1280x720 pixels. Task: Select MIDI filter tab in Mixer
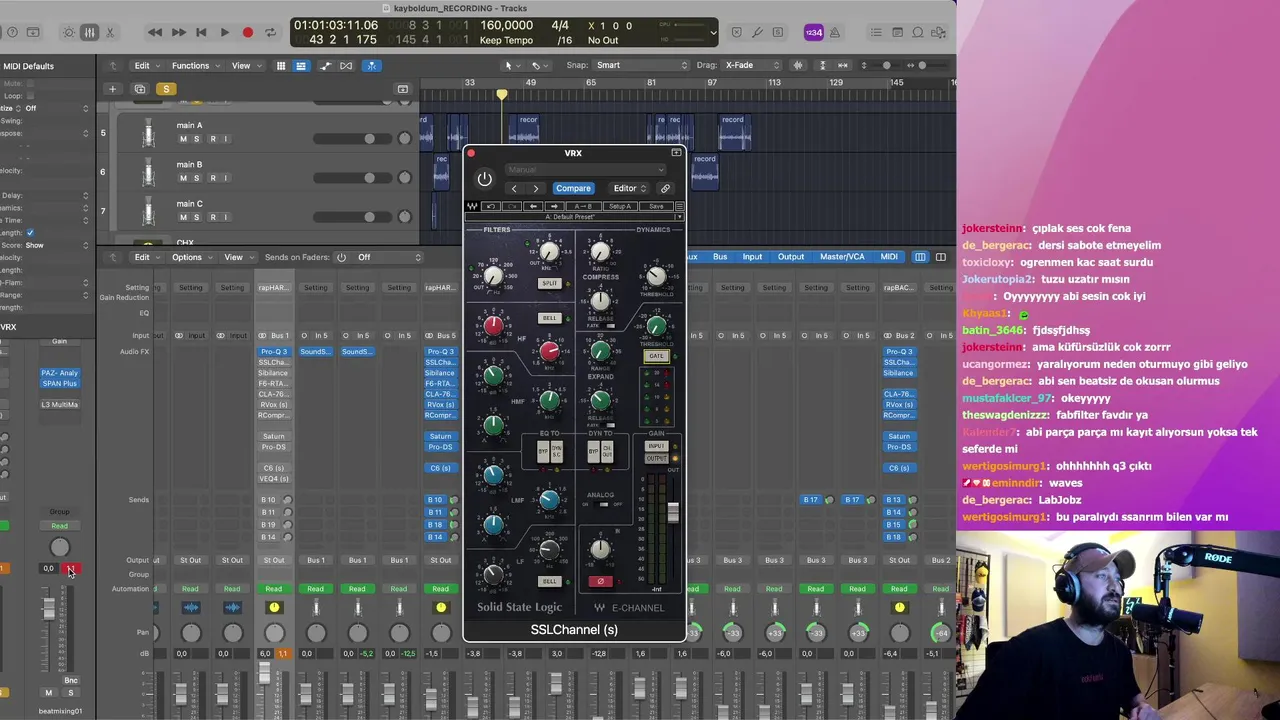tap(889, 257)
